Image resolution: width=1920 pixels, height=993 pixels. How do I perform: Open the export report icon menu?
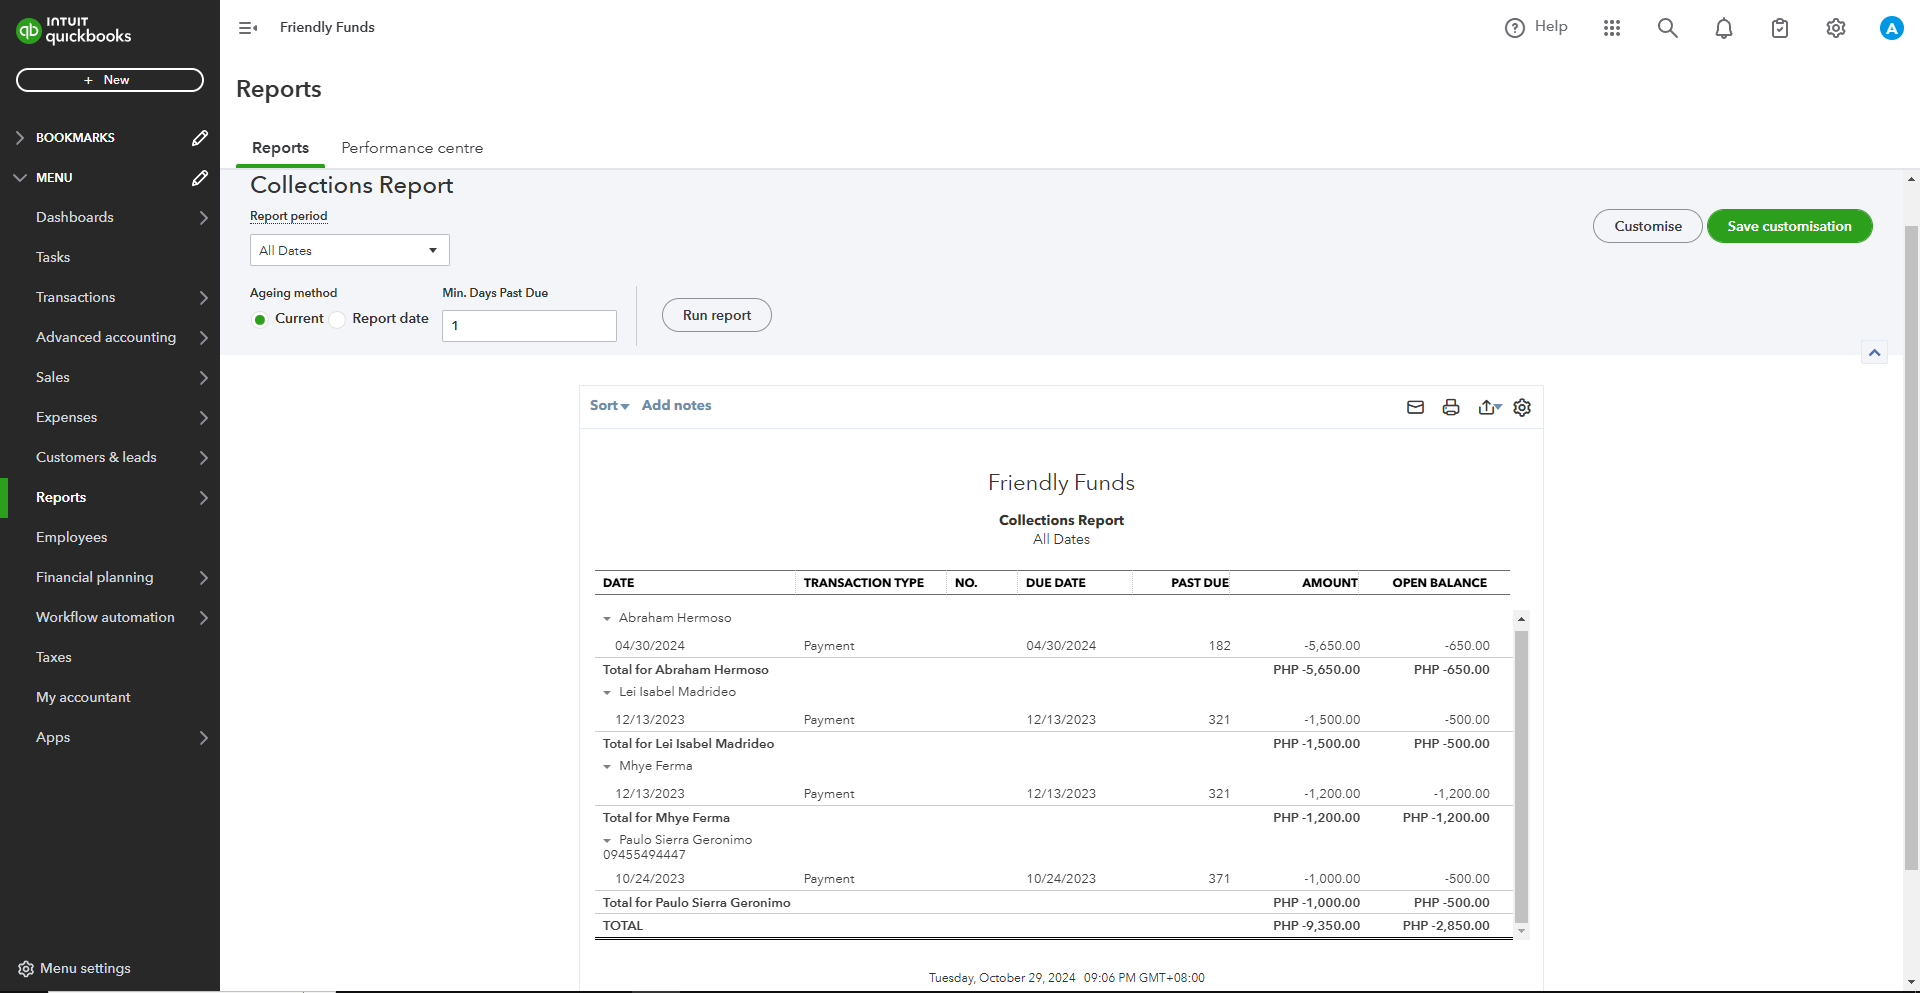1489,407
